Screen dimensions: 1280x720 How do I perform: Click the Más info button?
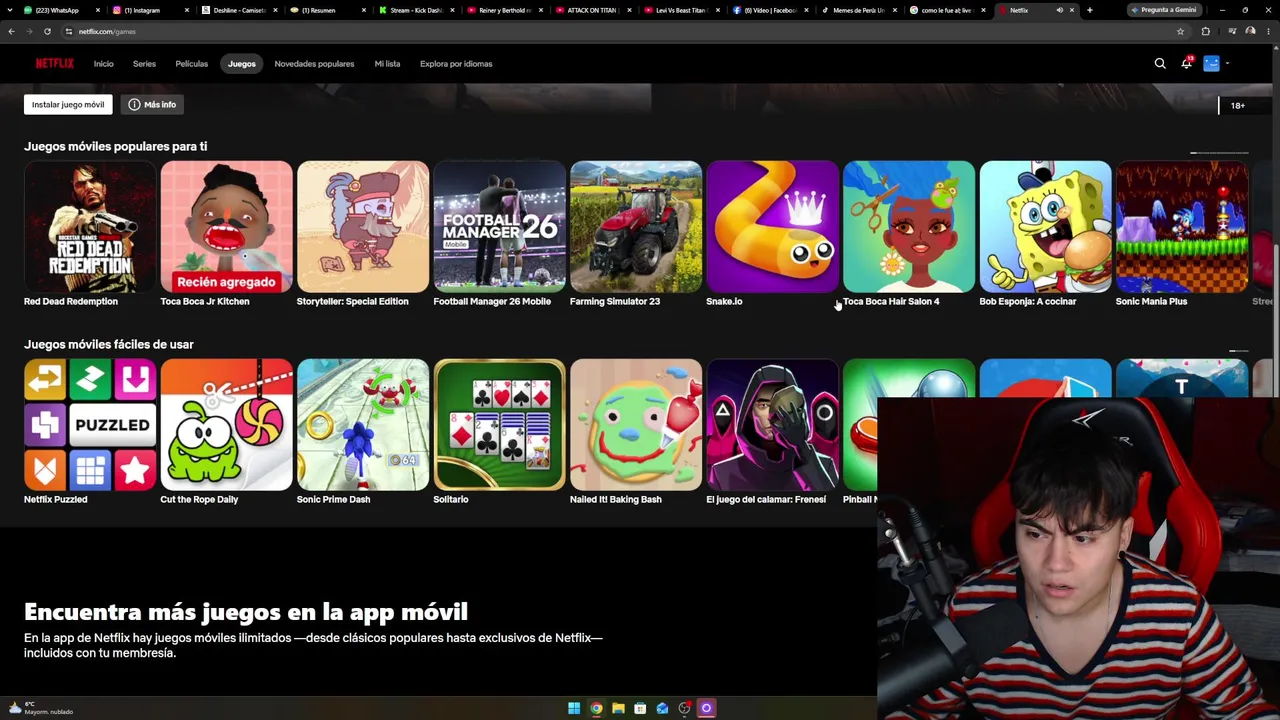[153, 104]
